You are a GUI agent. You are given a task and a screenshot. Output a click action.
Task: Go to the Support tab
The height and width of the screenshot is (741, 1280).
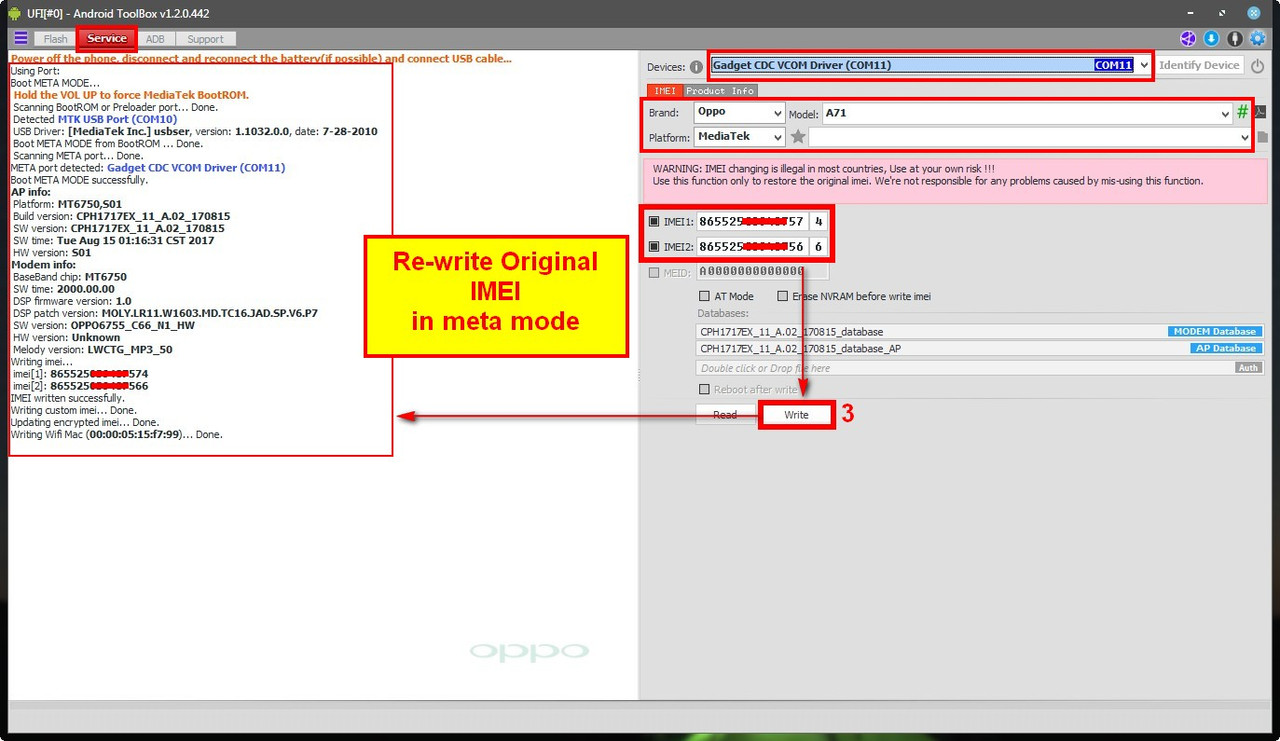(206, 39)
